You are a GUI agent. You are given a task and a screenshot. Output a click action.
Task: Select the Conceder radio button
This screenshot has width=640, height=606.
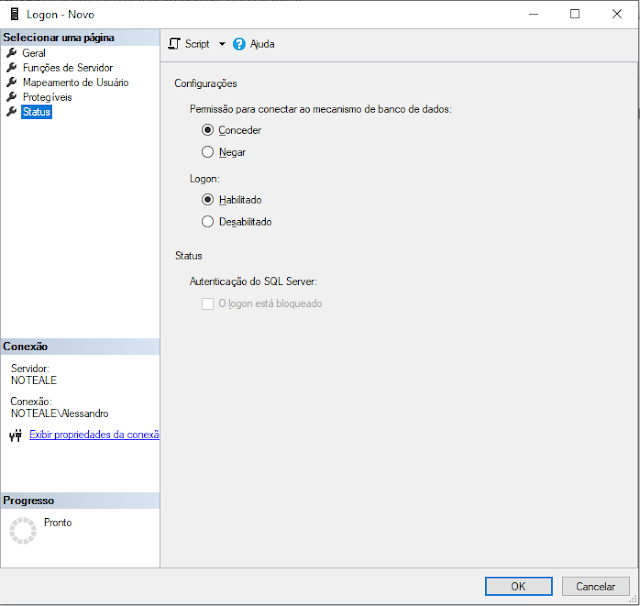[208, 130]
